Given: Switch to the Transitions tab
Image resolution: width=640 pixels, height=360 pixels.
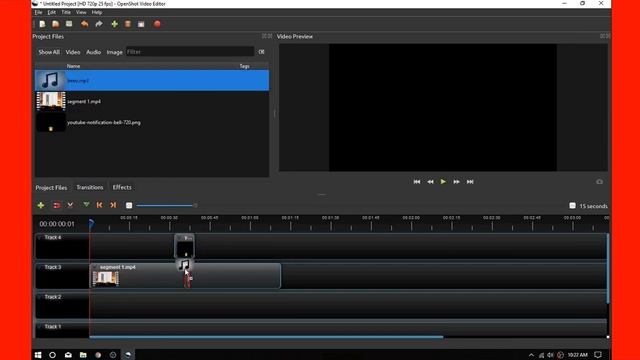Looking at the screenshot, I should coord(90,187).
